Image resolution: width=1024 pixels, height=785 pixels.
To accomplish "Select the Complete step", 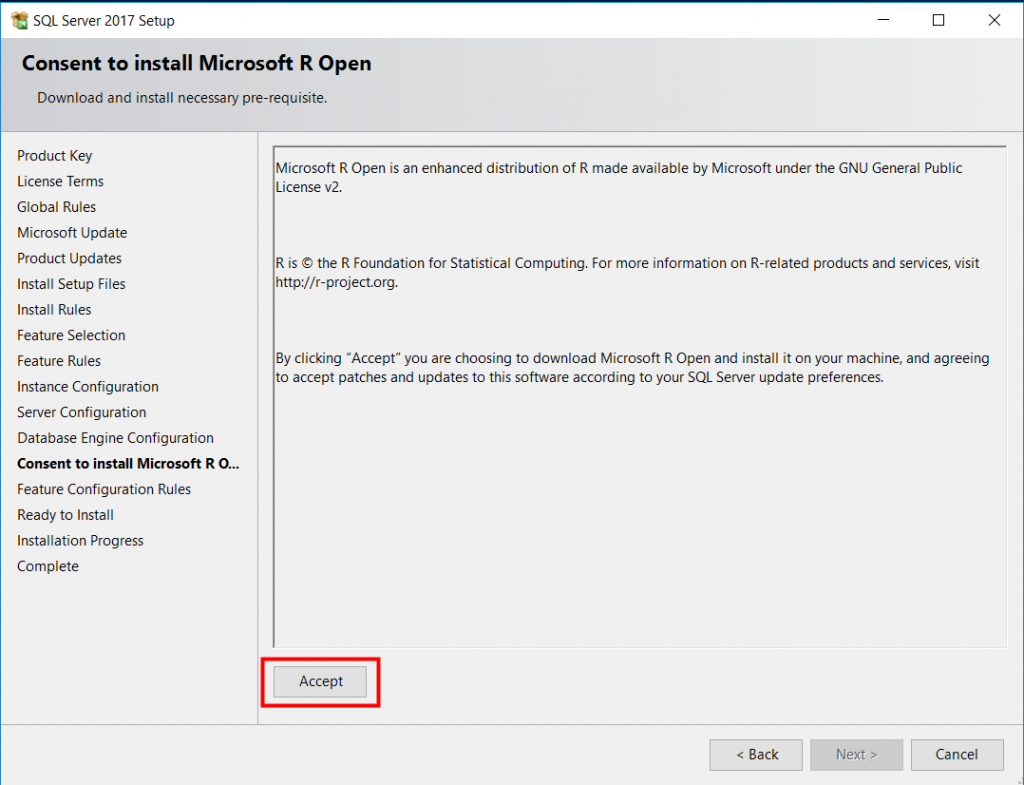I will [x=48, y=566].
